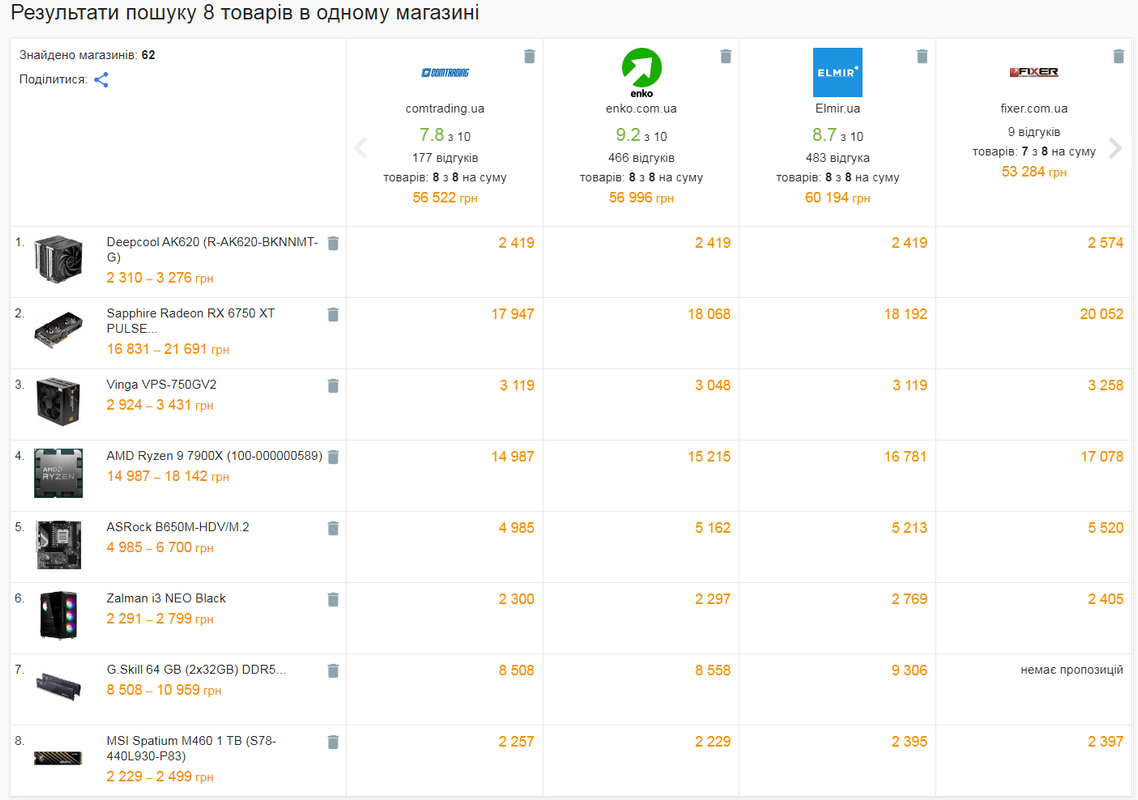Delete fixer.com.ua store column
Viewport: 1138px width, 800px height.
tap(1118, 56)
